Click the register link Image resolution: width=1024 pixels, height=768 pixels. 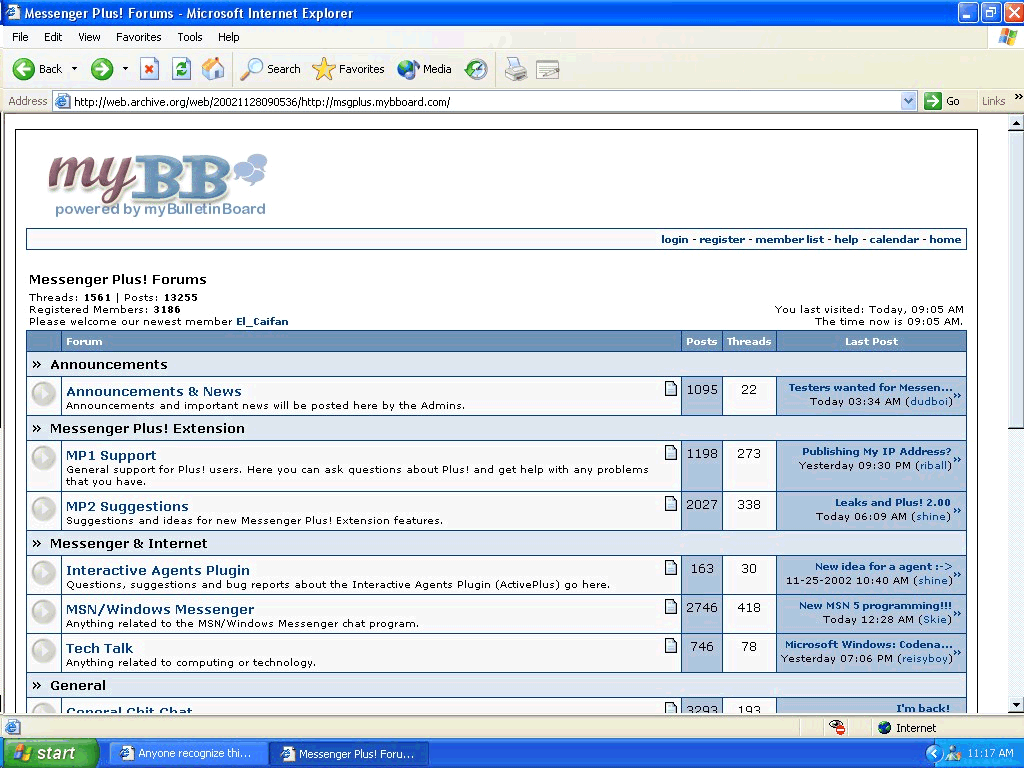(722, 240)
